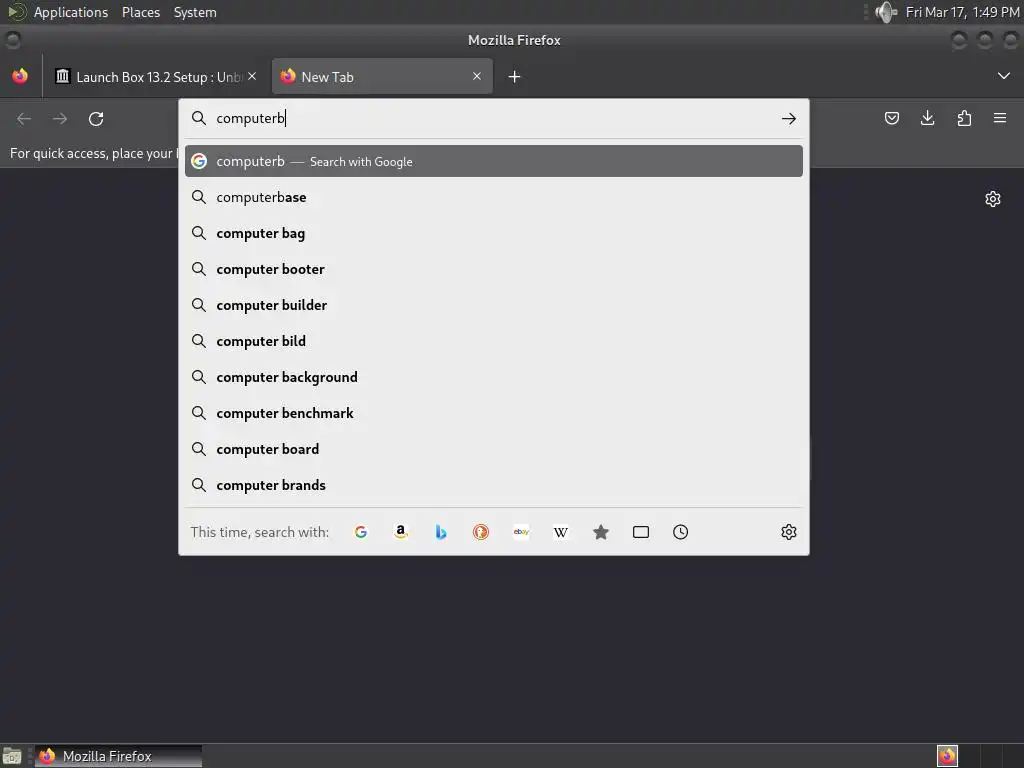This screenshot has width=1024, height=768.
Task: Personalize New Tab gear icon
Action: tap(993, 199)
